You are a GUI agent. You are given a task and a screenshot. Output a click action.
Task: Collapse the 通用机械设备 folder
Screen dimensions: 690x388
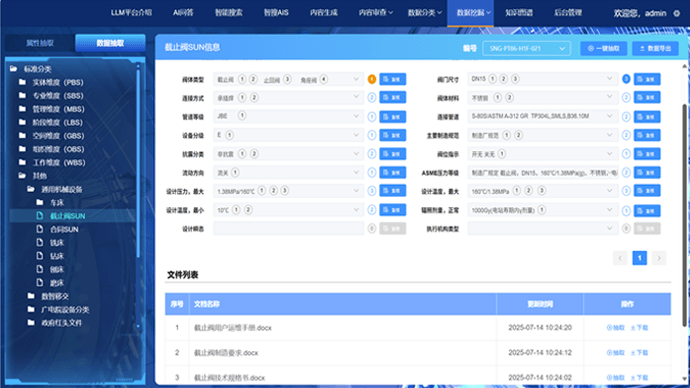(31, 189)
